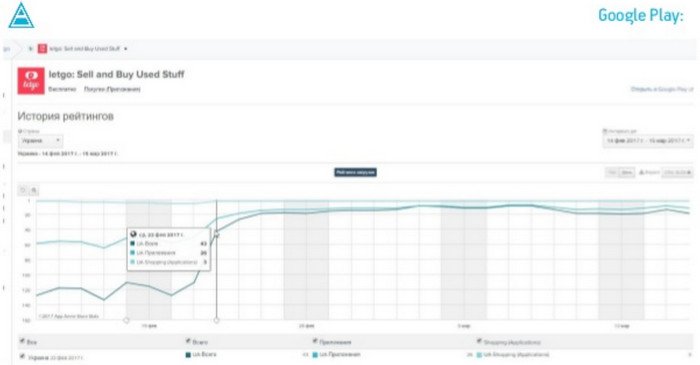Viewport: 700px width, 365px height.
Task: Open the date range dropdown
Action: point(648,141)
